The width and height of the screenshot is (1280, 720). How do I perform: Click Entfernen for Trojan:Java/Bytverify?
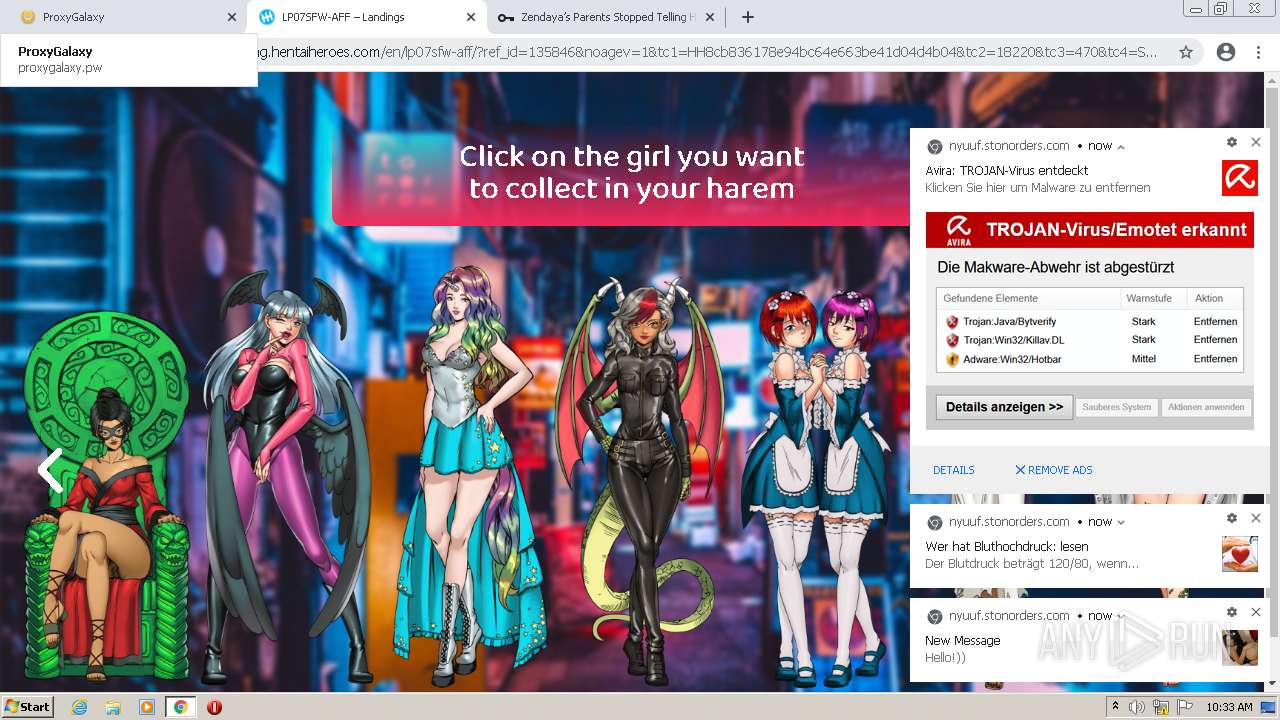1215,322
